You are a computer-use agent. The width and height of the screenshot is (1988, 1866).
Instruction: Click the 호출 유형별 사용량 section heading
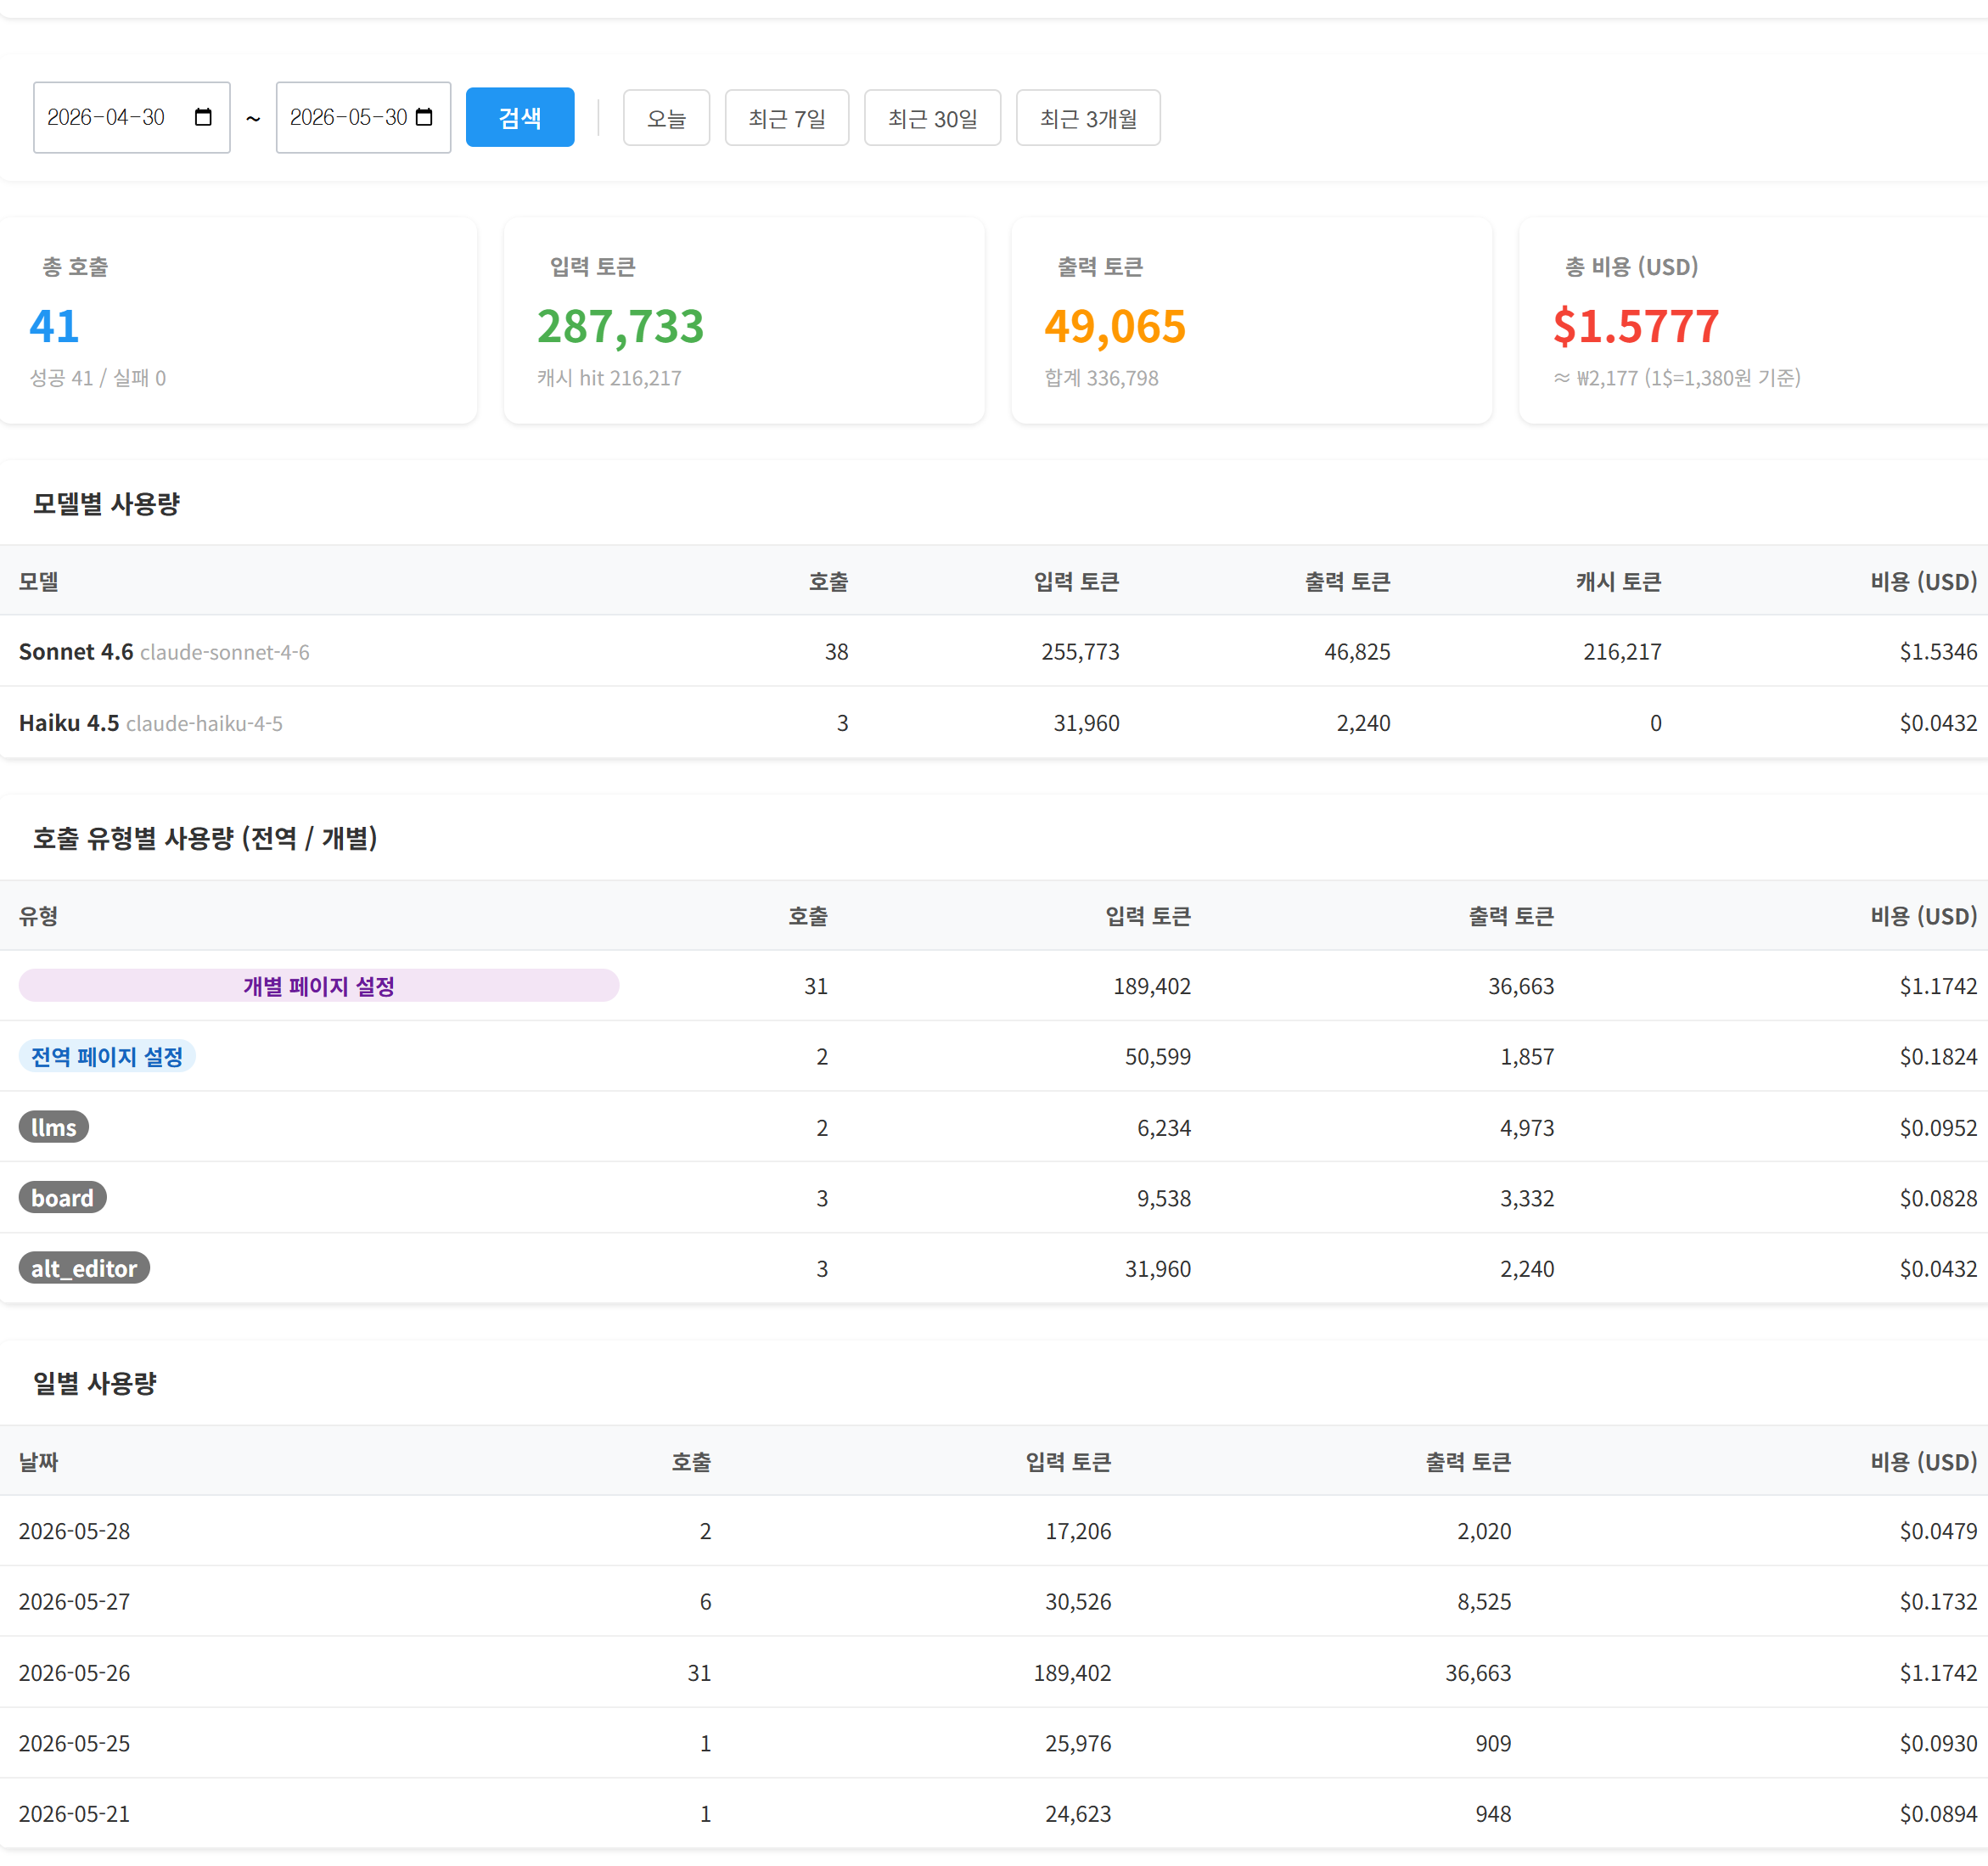point(205,838)
